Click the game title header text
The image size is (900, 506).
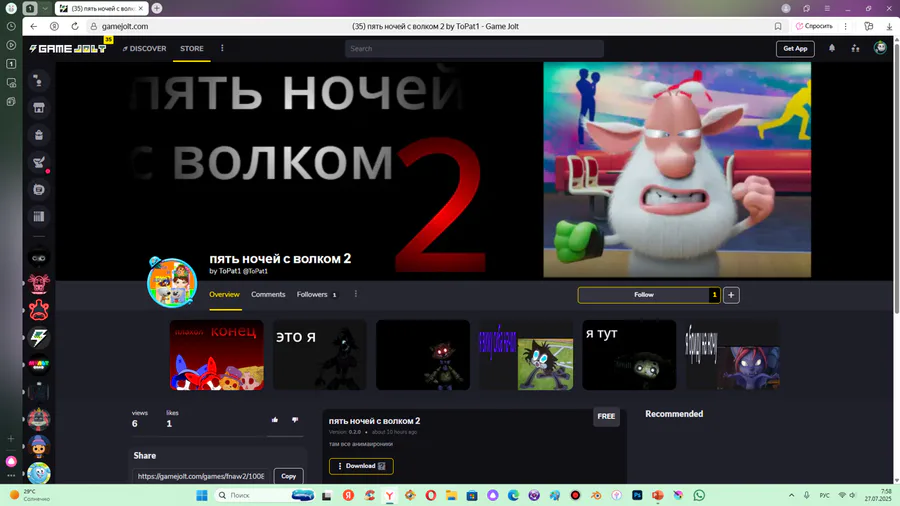(x=280, y=259)
